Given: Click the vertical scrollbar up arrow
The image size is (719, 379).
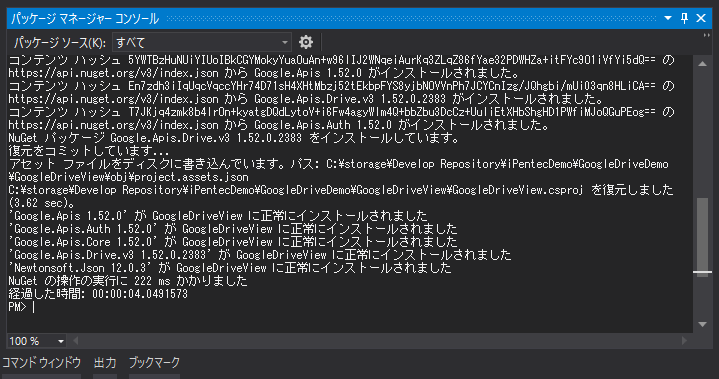Looking at the screenshot, I should [x=702, y=64].
